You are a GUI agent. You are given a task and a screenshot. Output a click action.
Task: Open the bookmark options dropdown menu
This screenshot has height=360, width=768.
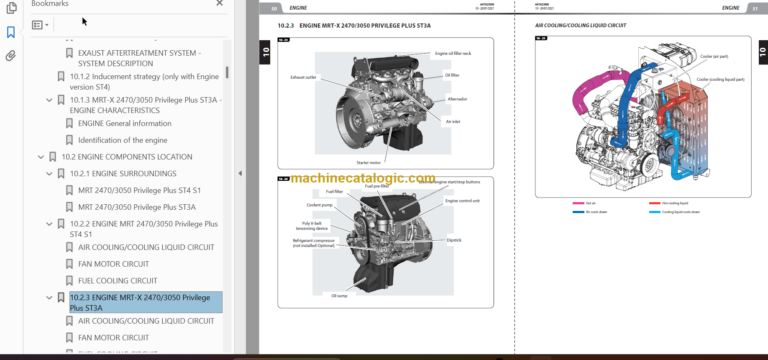point(40,24)
